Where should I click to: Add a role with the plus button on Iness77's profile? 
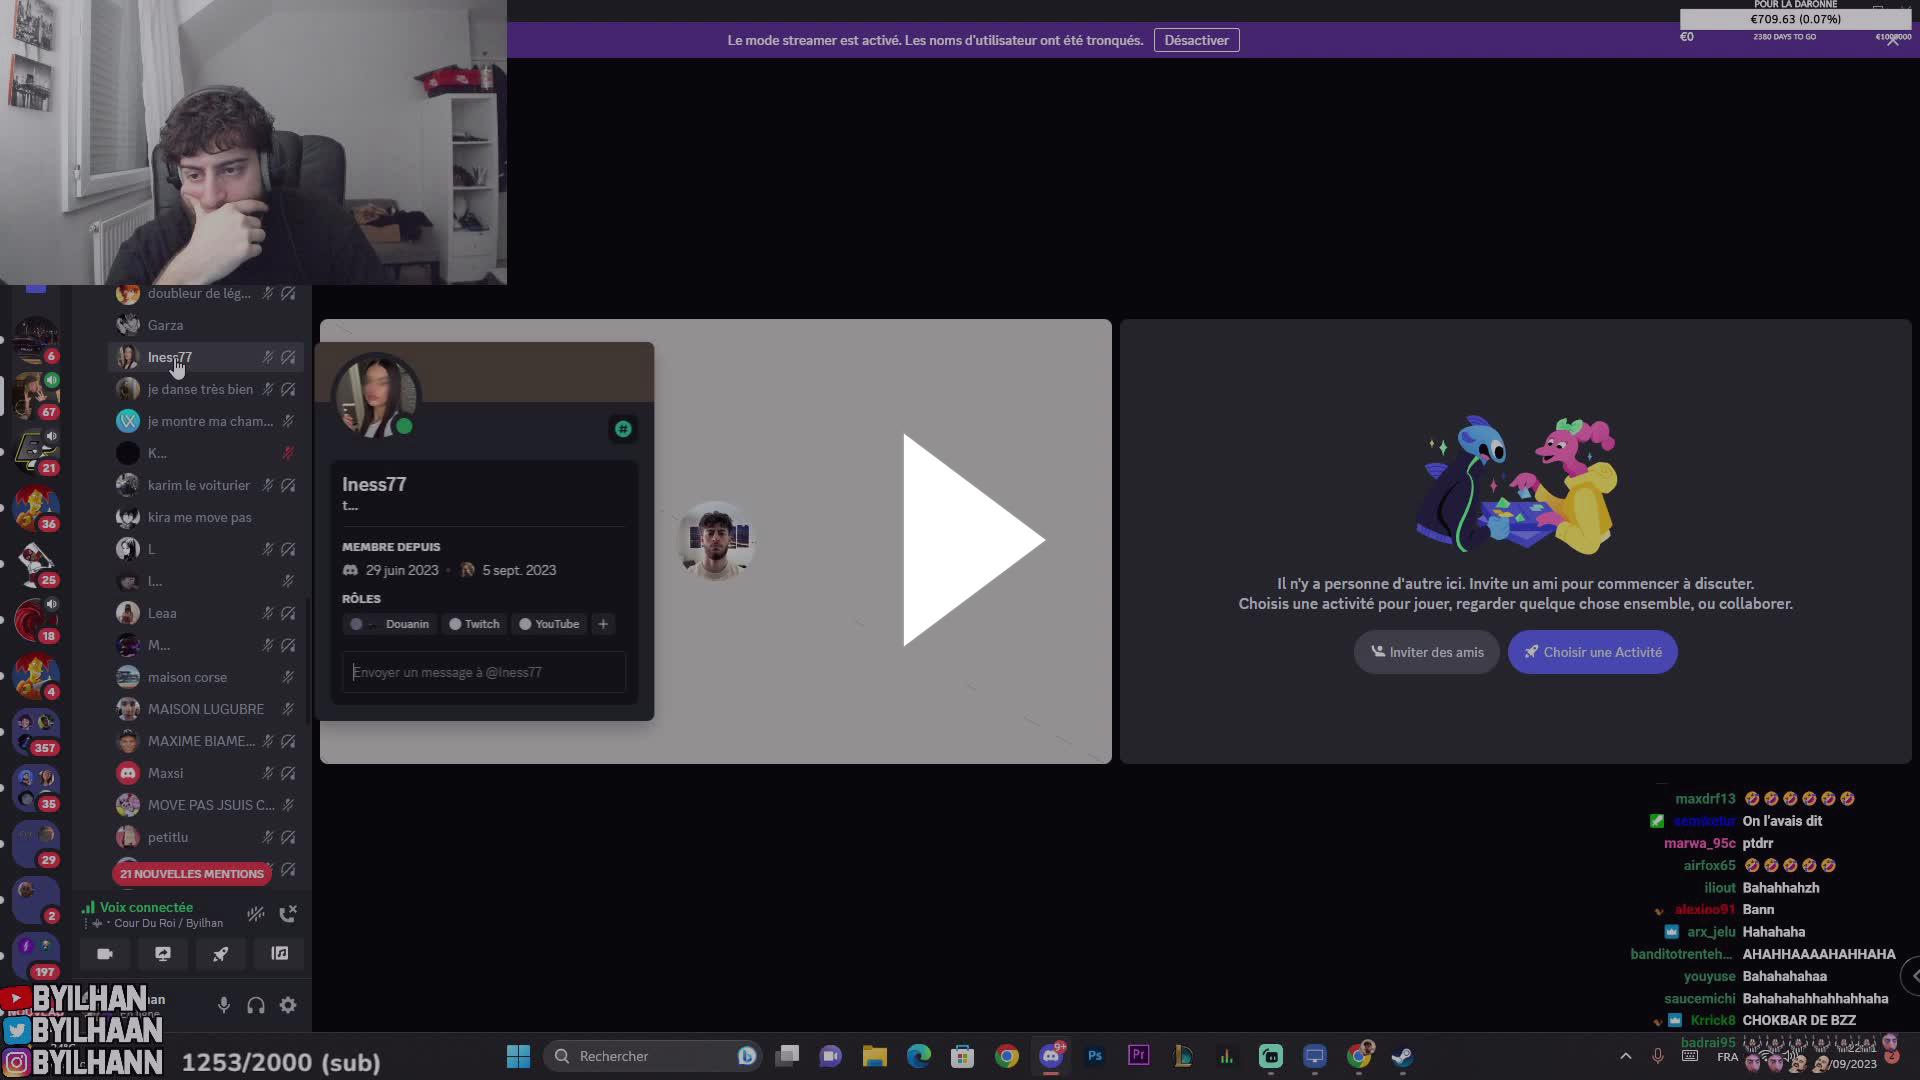click(602, 623)
